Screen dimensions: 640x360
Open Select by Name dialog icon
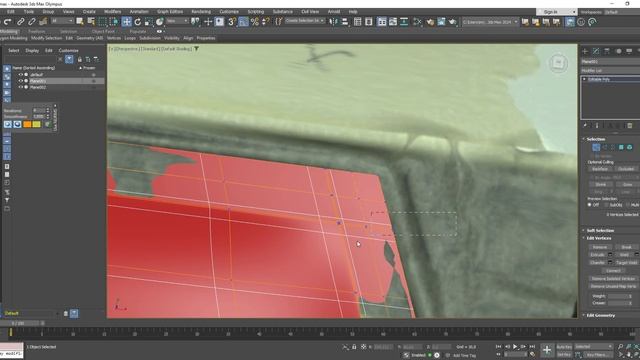click(91, 22)
